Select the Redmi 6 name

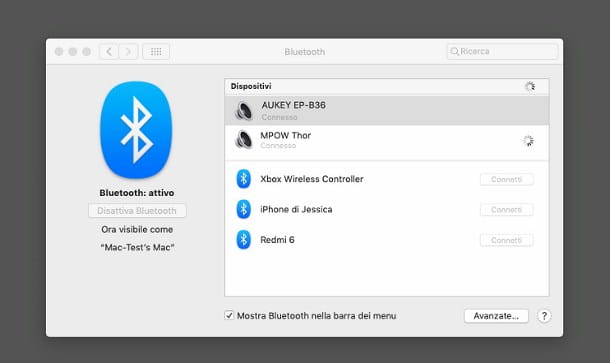pyautogui.click(x=277, y=240)
